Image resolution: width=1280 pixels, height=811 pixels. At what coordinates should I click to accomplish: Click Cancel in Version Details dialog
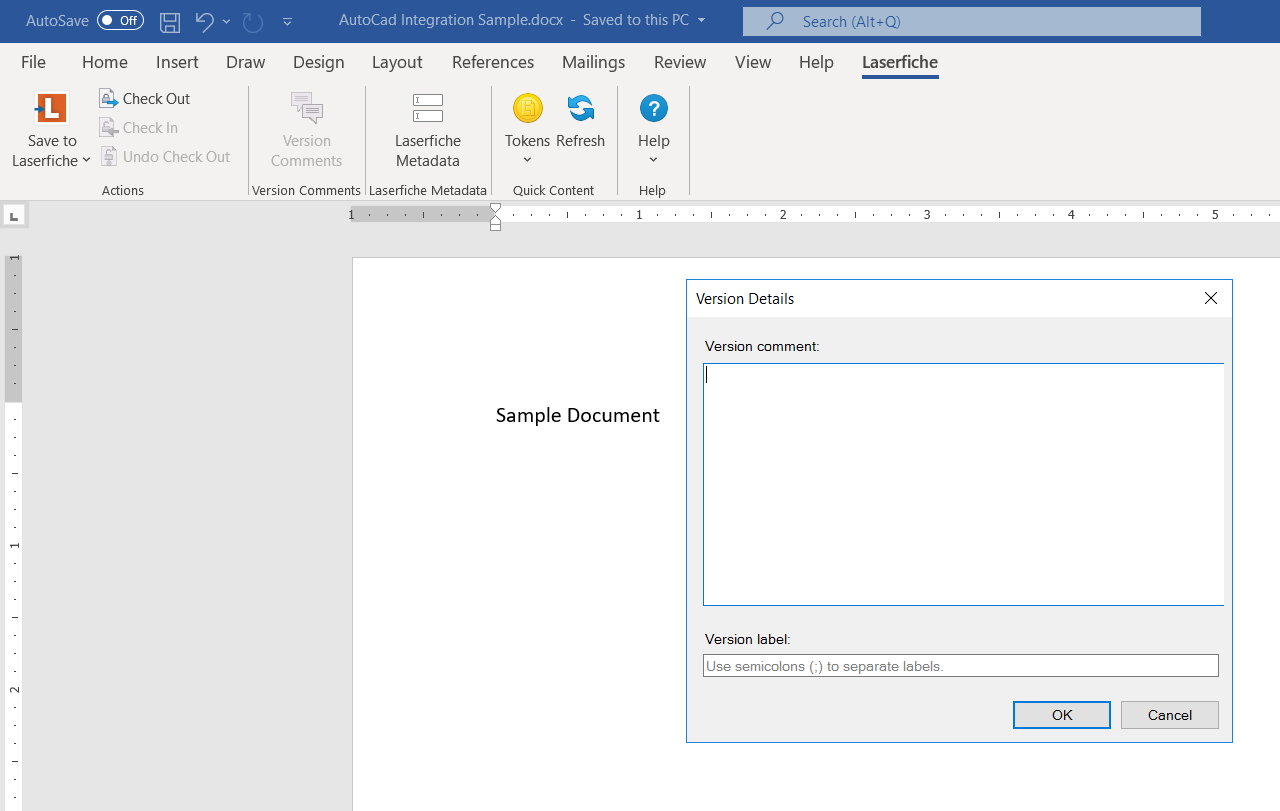[1169, 715]
